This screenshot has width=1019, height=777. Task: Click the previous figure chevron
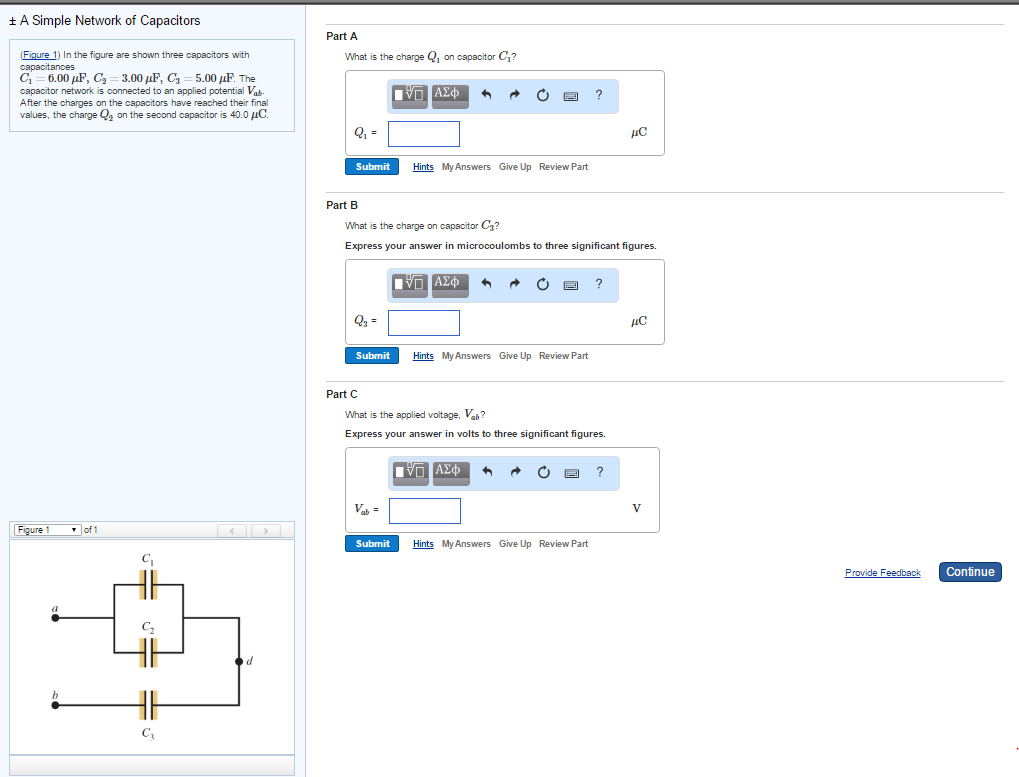click(232, 529)
